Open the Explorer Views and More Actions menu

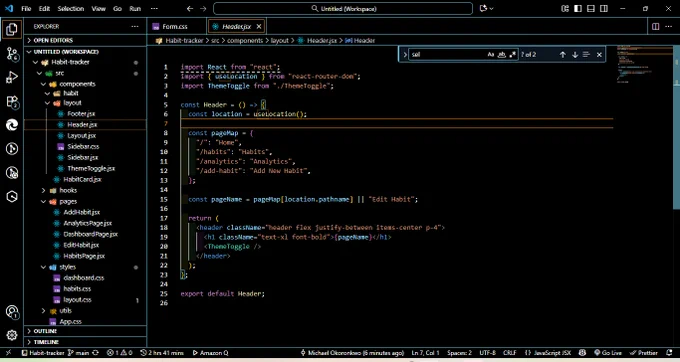135,26
